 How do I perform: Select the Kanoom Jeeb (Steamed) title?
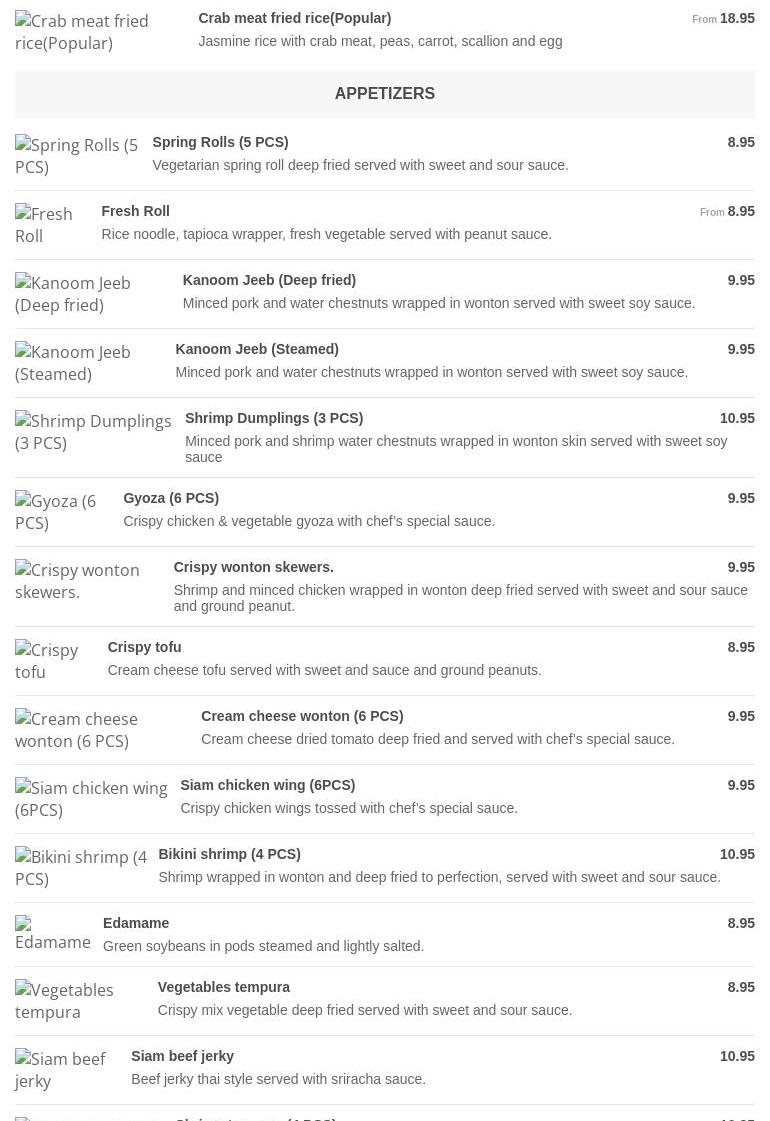(x=257, y=349)
